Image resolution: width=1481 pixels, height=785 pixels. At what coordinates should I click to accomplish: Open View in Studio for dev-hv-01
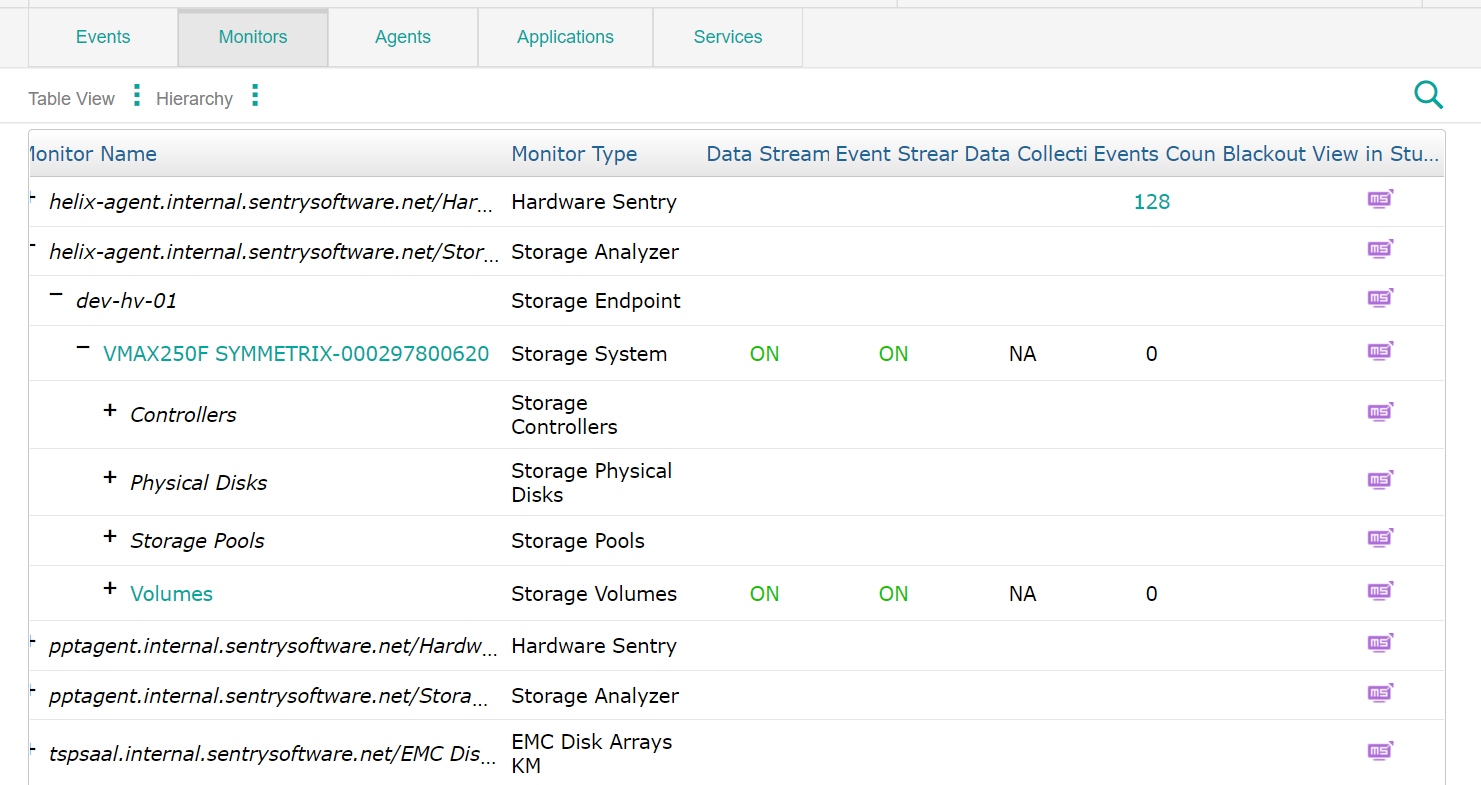1380,297
